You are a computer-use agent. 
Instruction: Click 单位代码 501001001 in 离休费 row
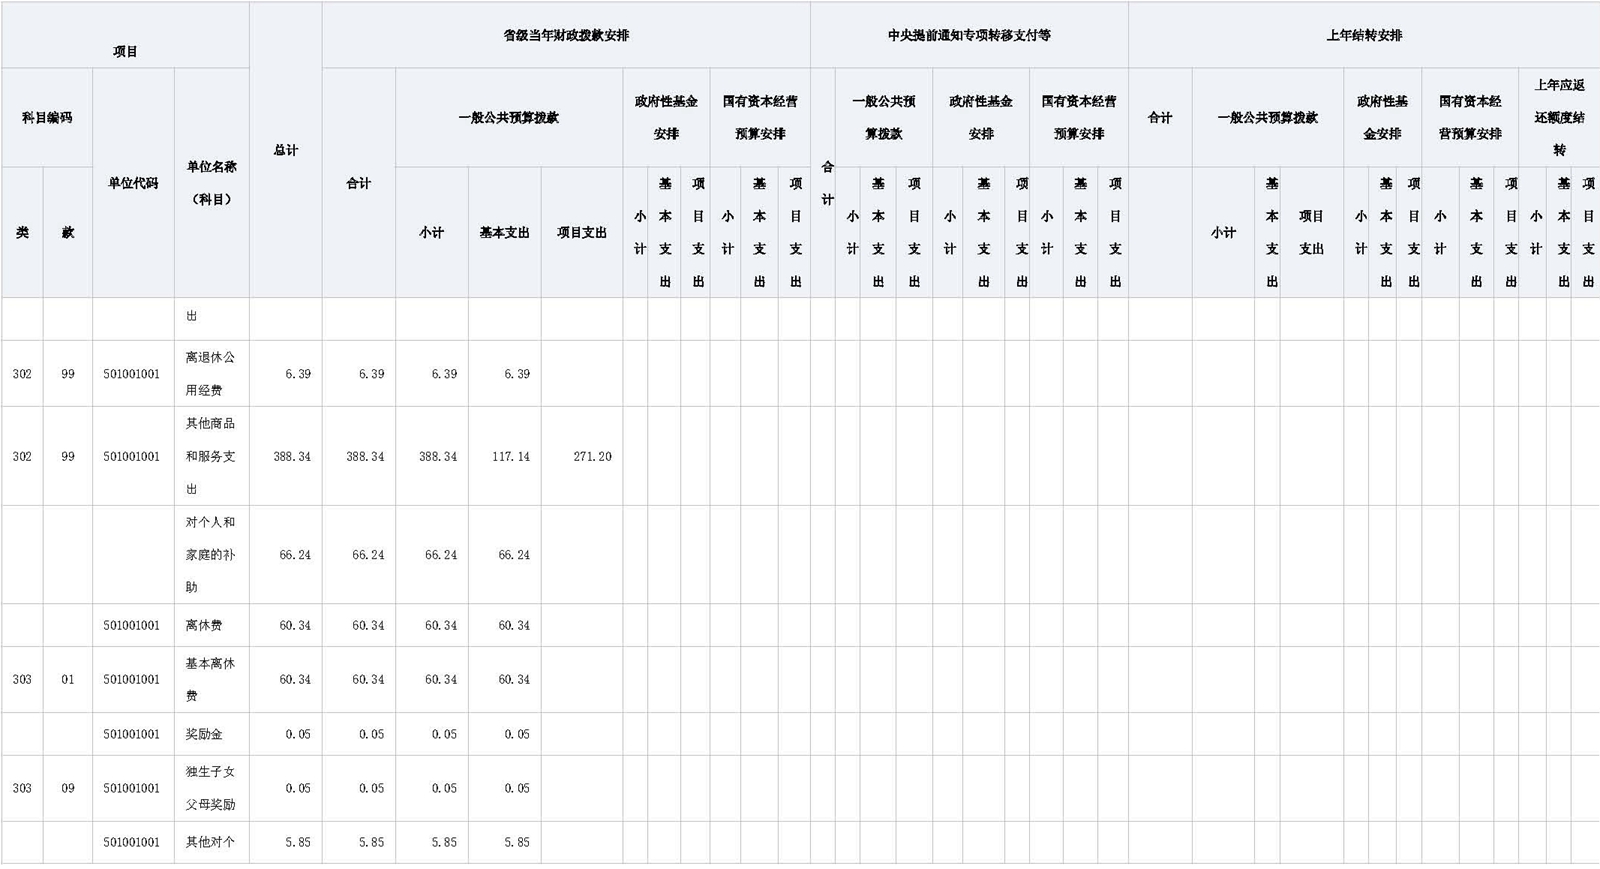click(131, 625)
